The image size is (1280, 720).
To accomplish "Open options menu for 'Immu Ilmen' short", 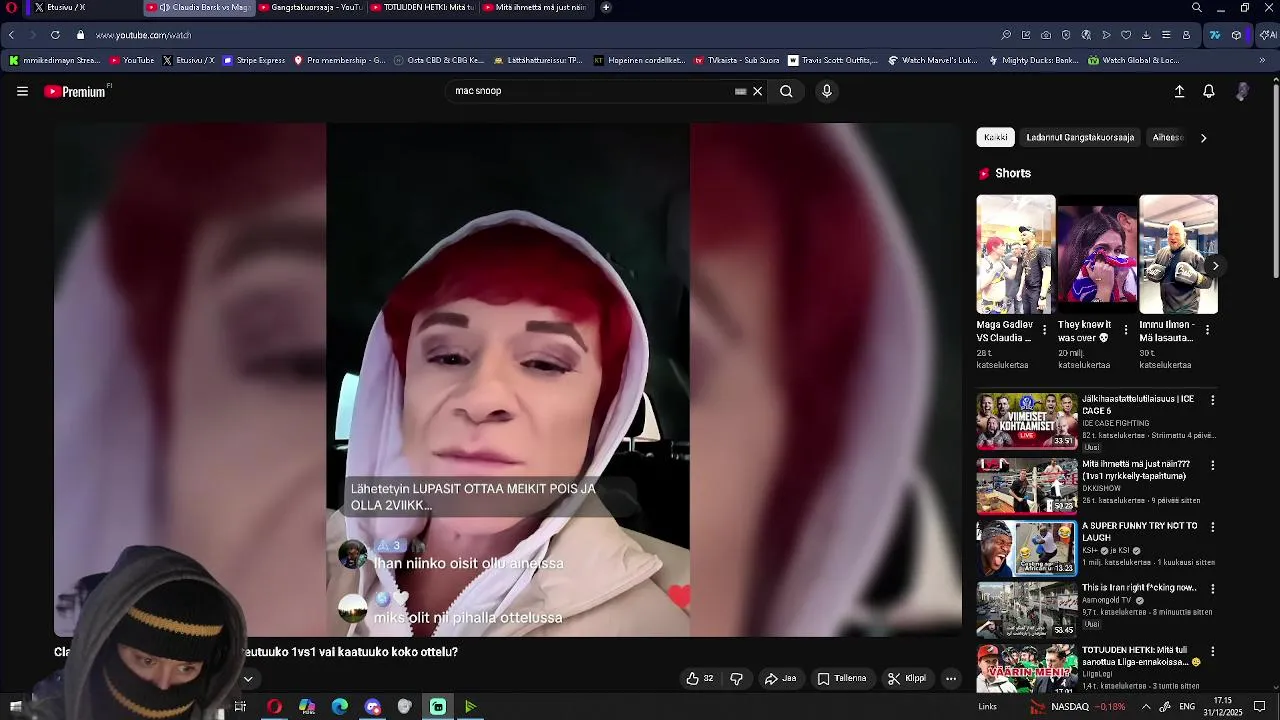I will (1207, 329).
